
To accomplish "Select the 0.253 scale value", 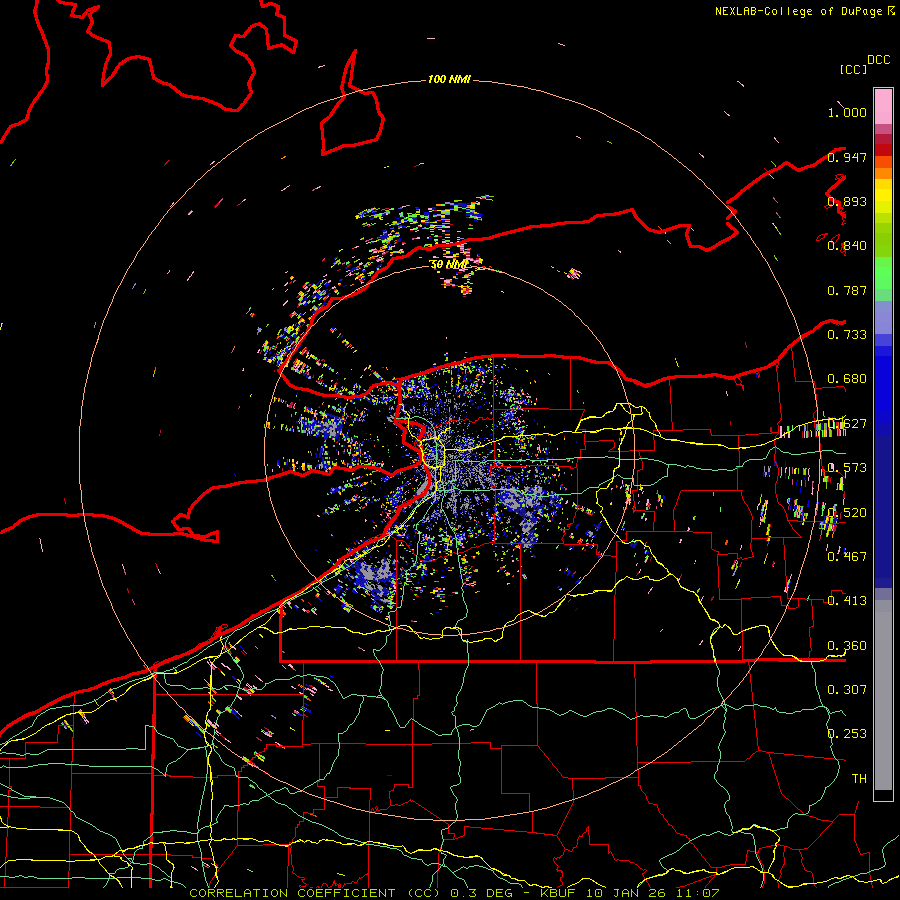I will 847,734.
